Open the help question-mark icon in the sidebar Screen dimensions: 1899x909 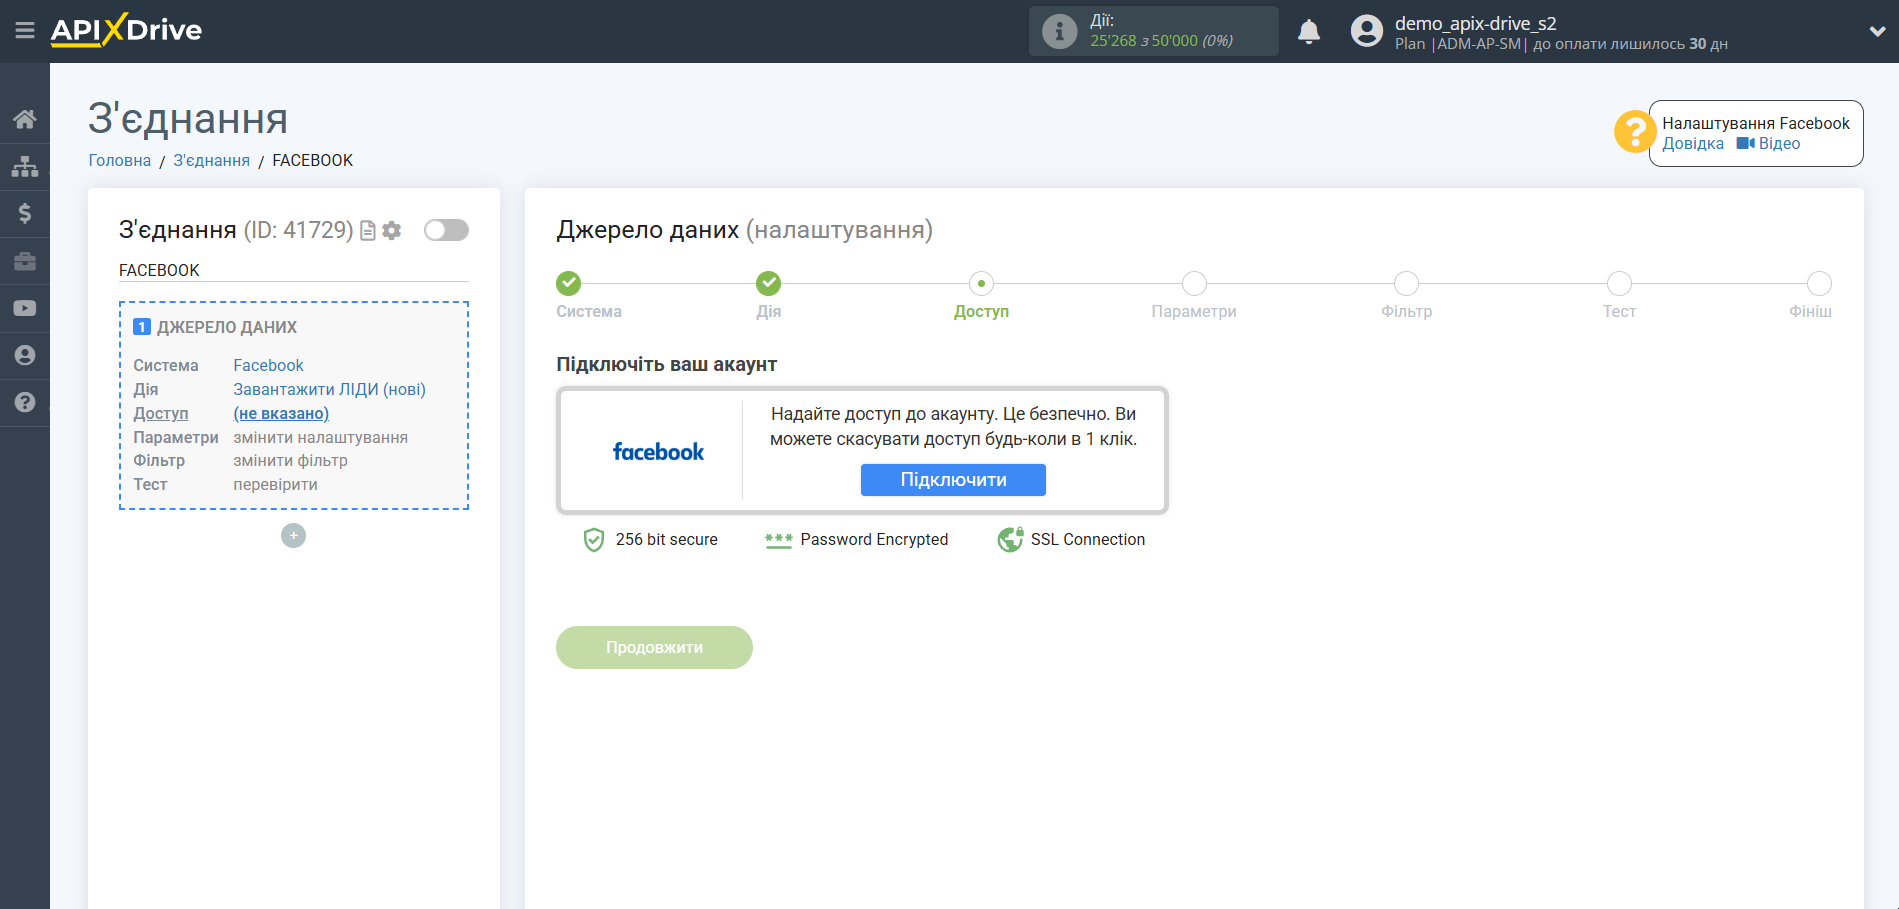tap(25, 402)
